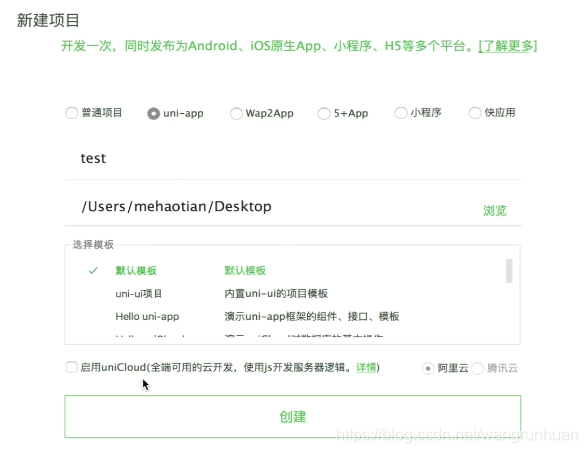Click the template list scrollbar thumb

[509, 271]
